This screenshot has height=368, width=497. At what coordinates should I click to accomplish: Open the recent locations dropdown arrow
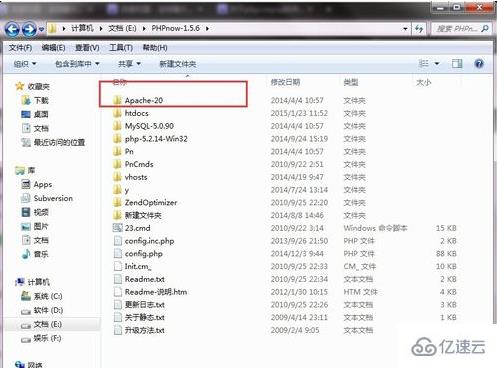click(x=41, y=30)
